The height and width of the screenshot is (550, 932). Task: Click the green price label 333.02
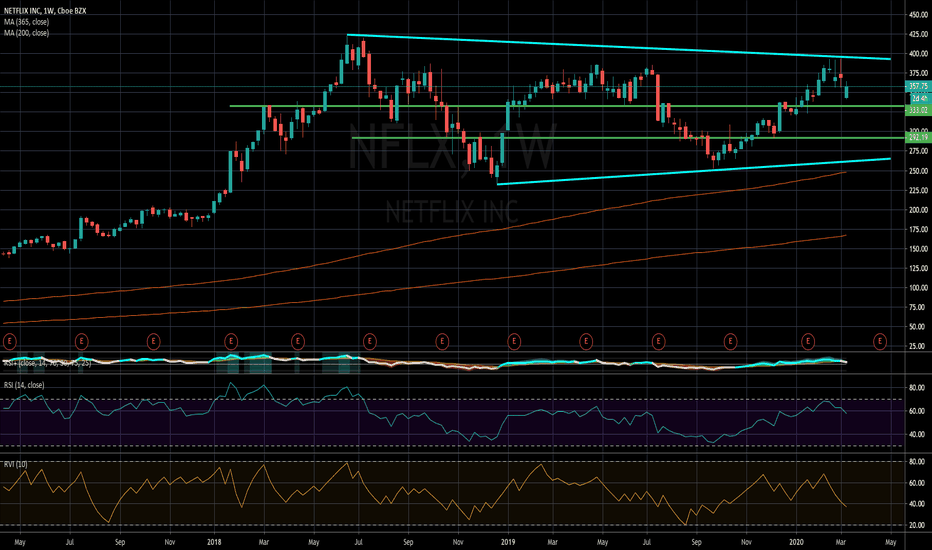point(918,110)
